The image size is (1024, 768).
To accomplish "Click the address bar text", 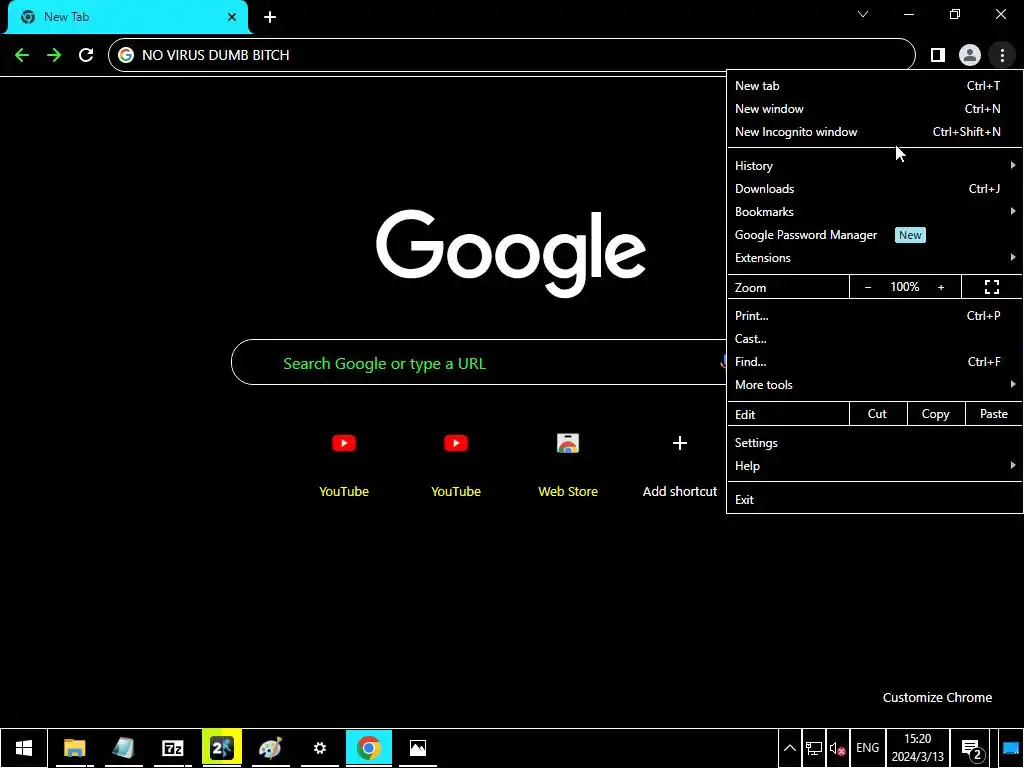I will (216, 55).
